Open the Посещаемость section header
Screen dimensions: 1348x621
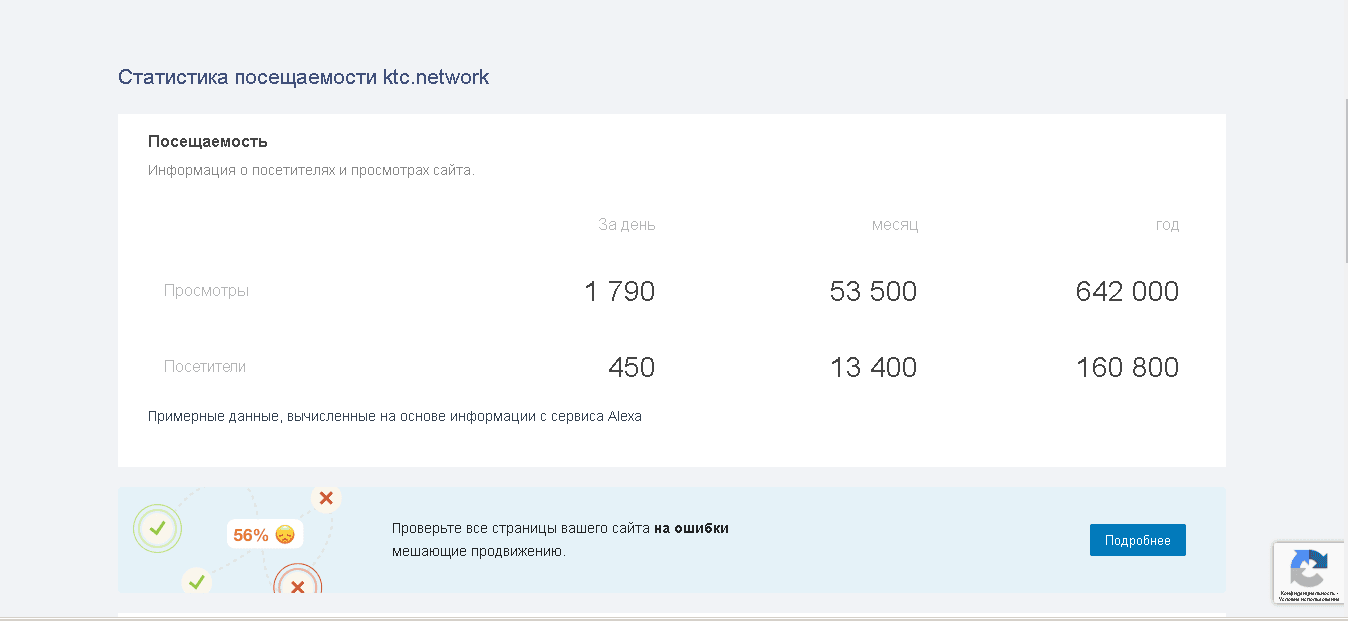207,141
